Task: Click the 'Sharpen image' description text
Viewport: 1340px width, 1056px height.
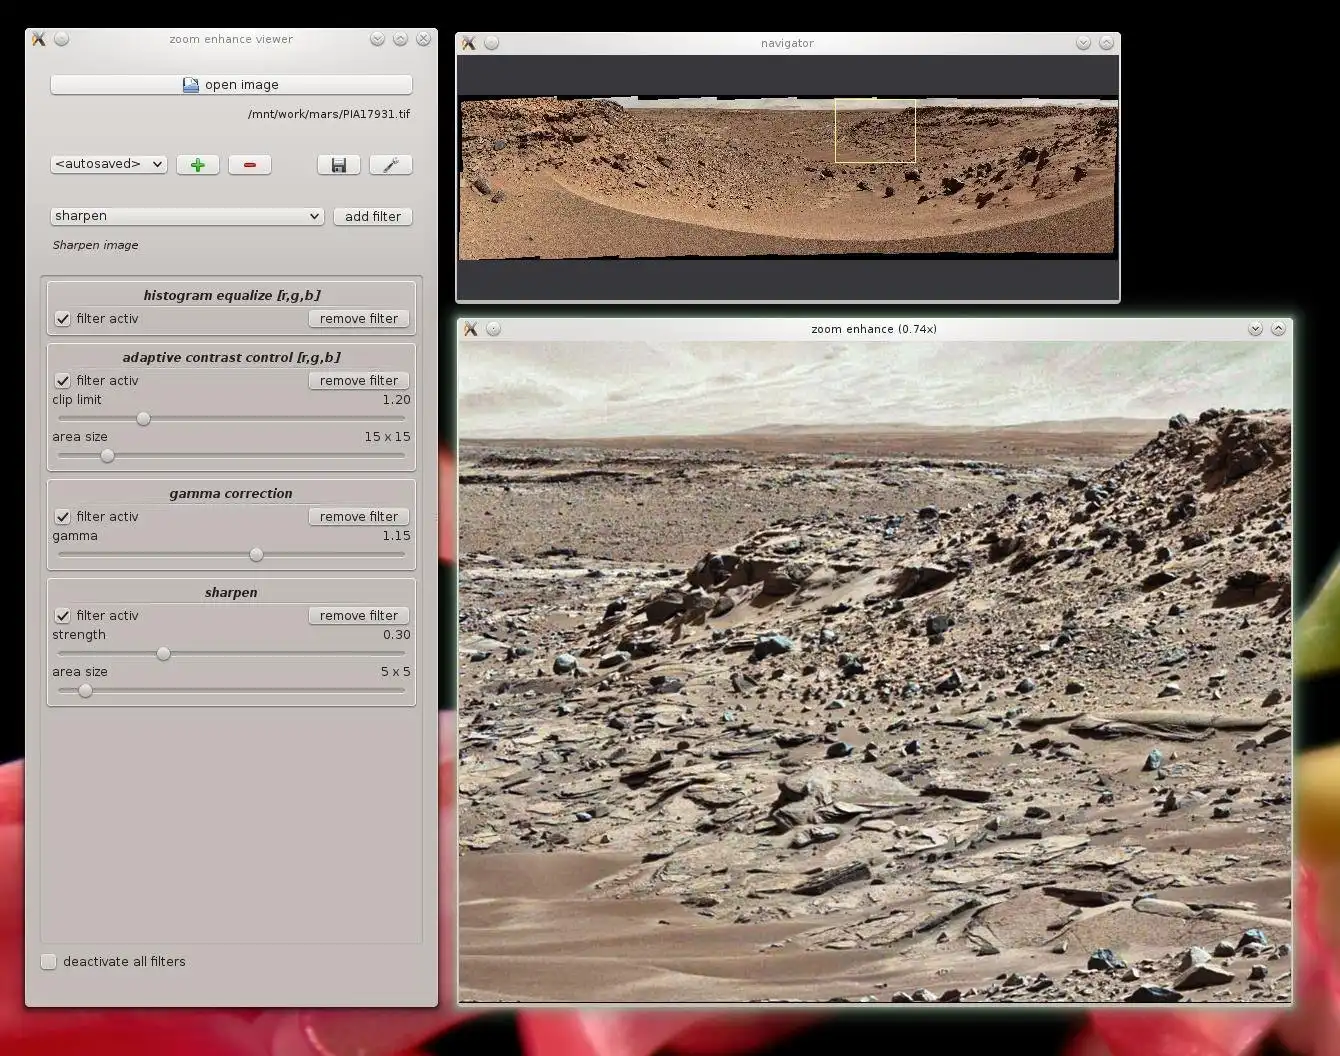Action: pos(96,245)
